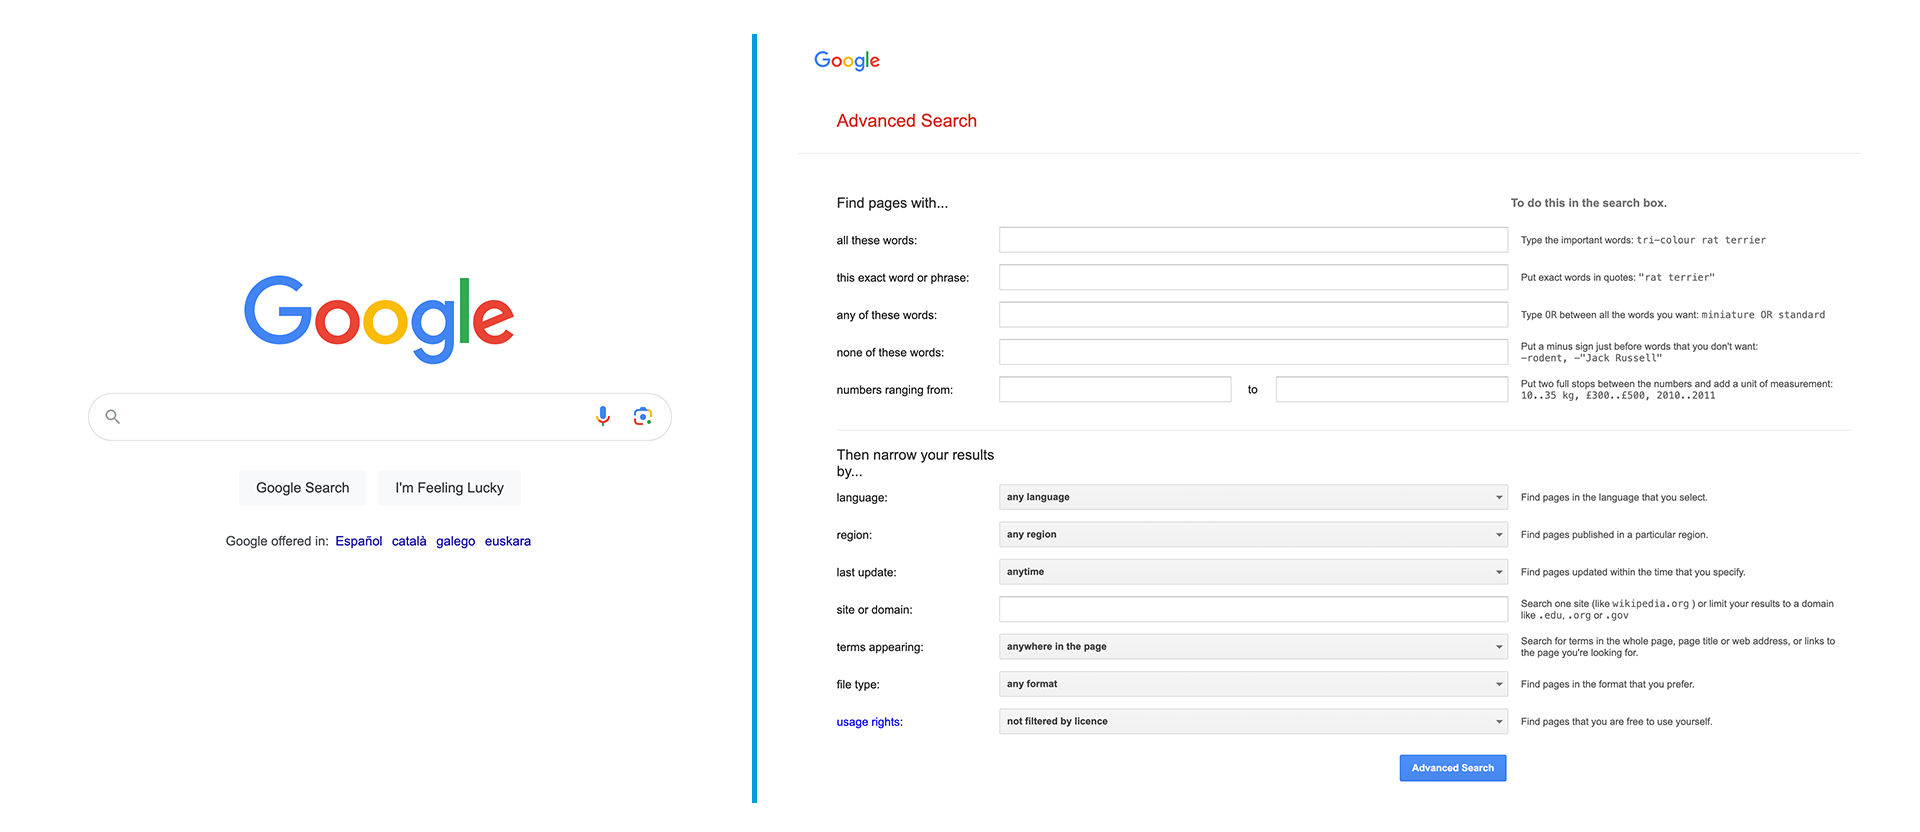Switch Google to euskara
This screenshot has width=1920, height=832.
click(508, 541)
